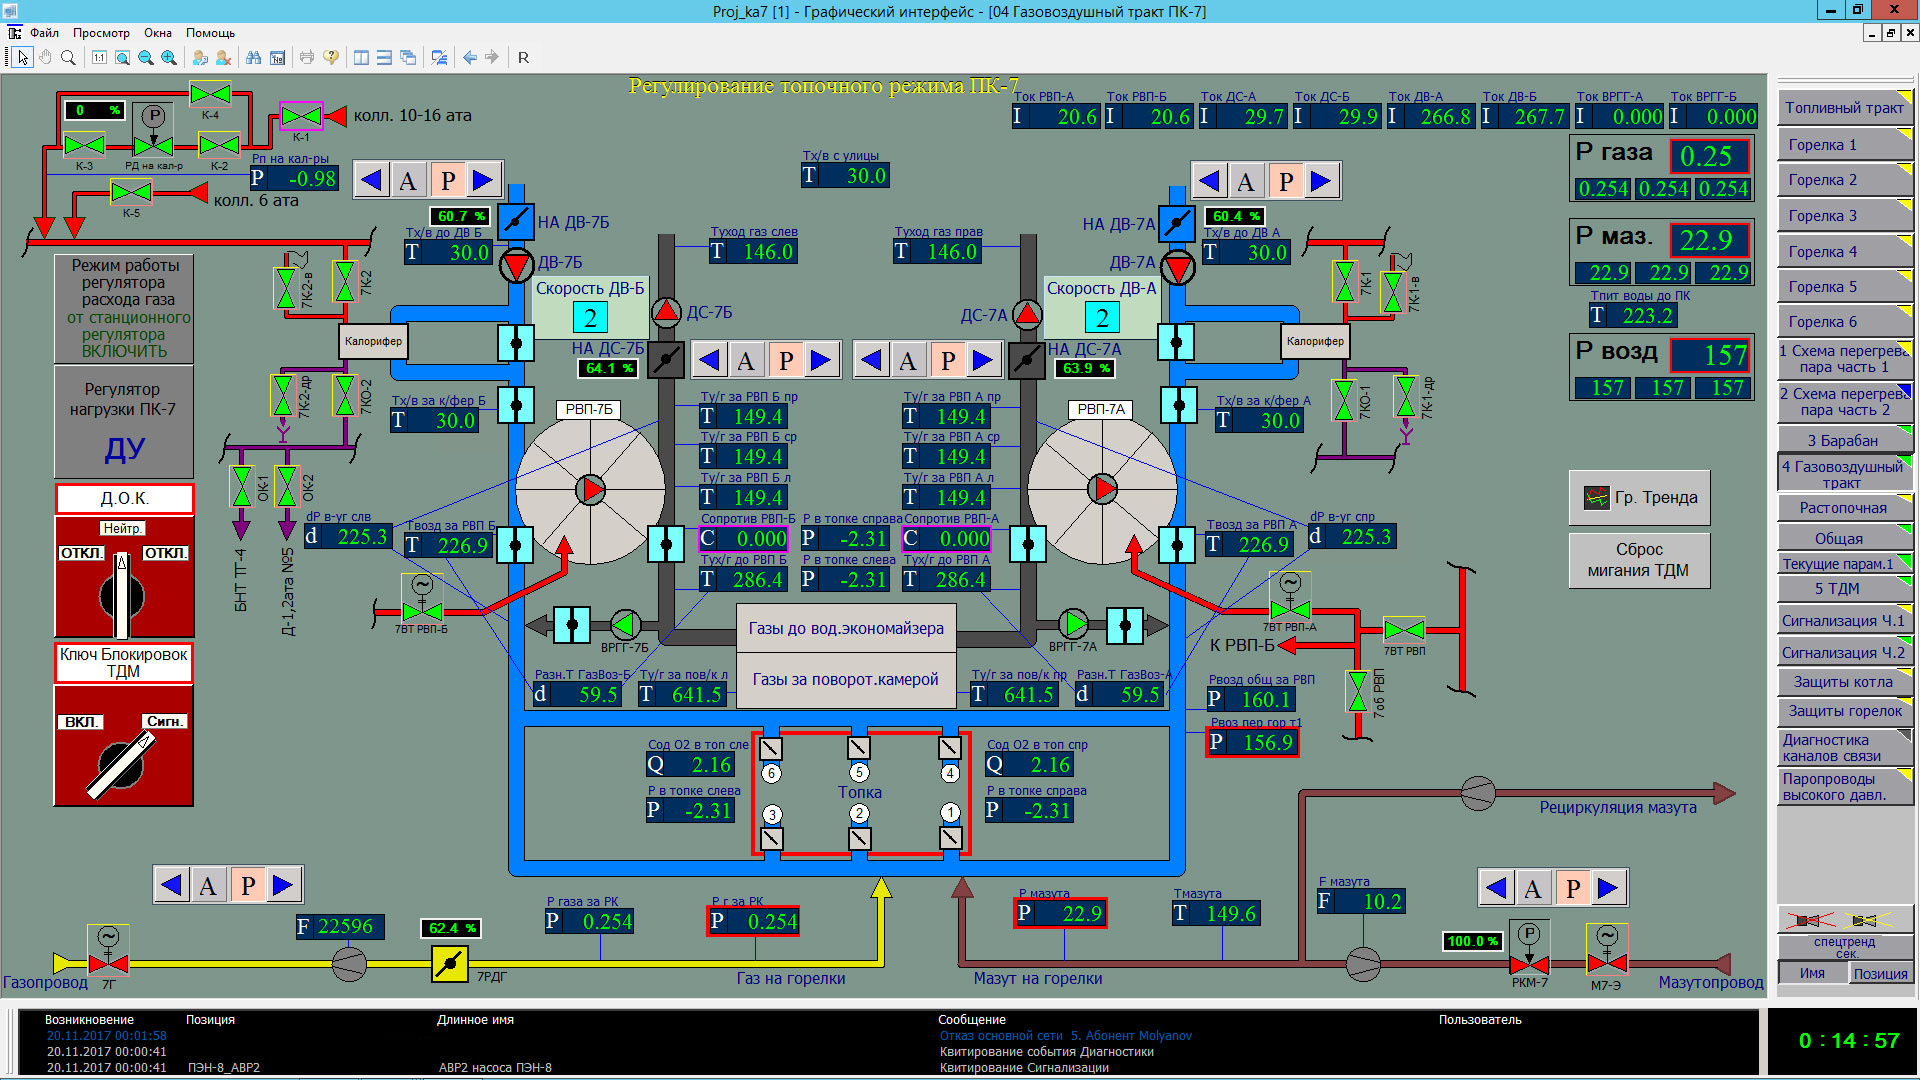Turn the Ключ Блокировок ТДМ switch

[123, 767]
